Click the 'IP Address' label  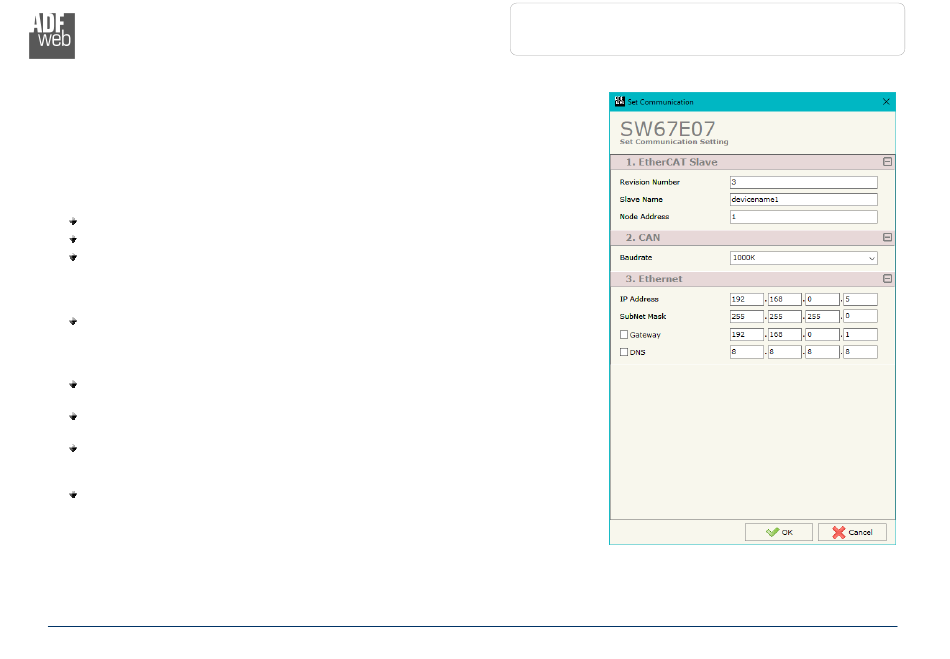click(x=639, y=299)
